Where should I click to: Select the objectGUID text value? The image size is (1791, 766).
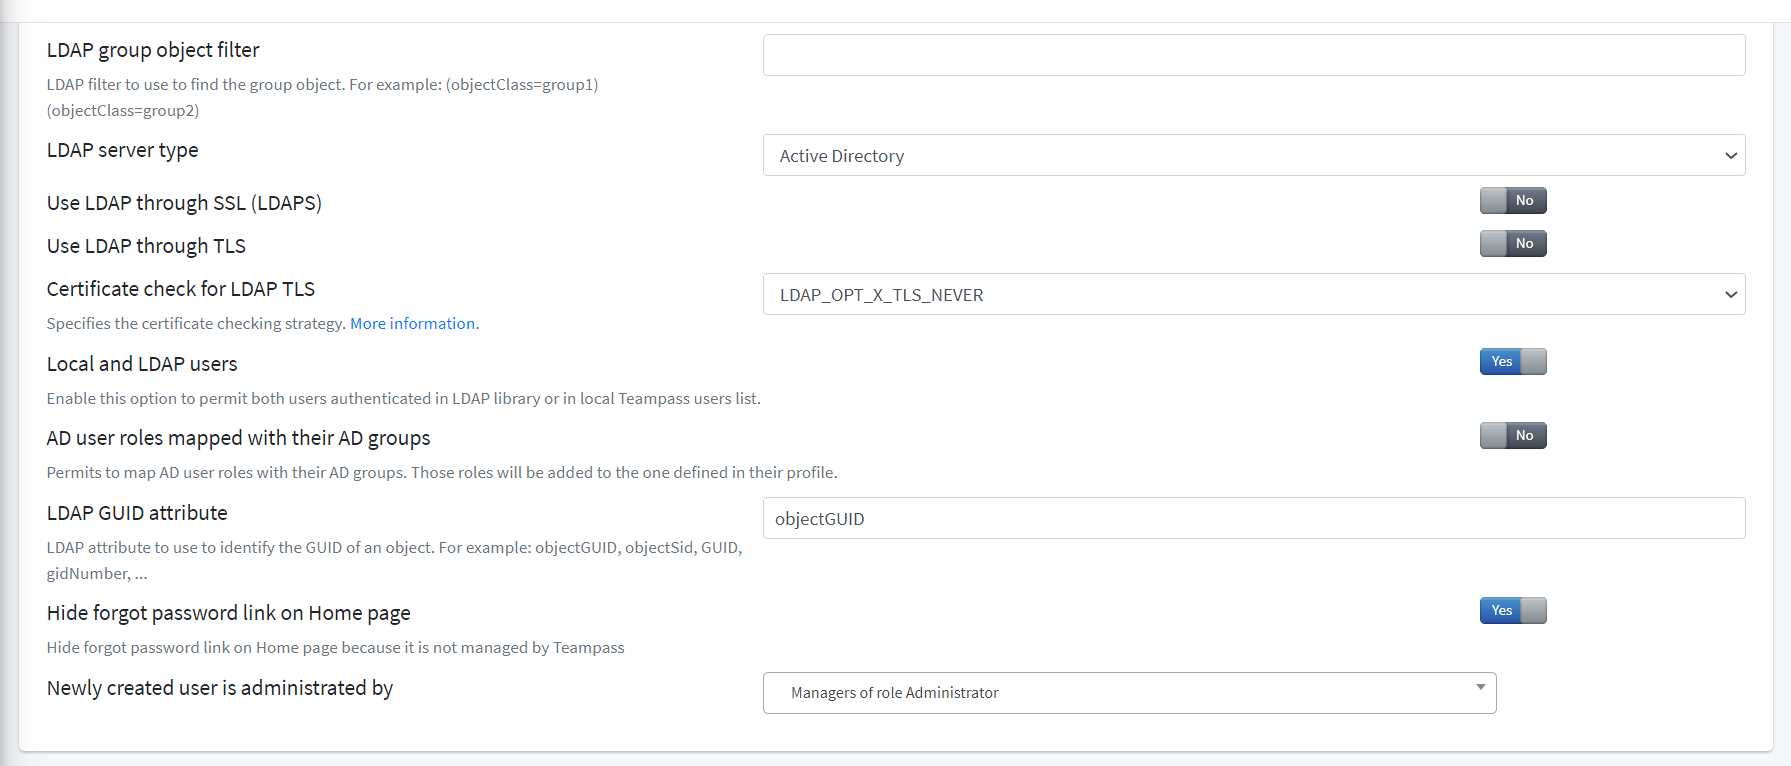[x=820, y=518]
